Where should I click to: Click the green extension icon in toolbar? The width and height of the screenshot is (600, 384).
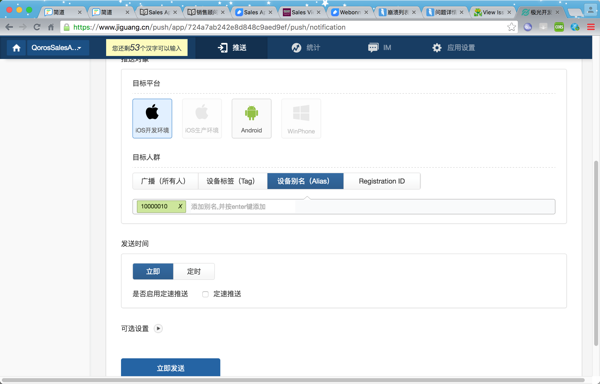coord(559,27)
